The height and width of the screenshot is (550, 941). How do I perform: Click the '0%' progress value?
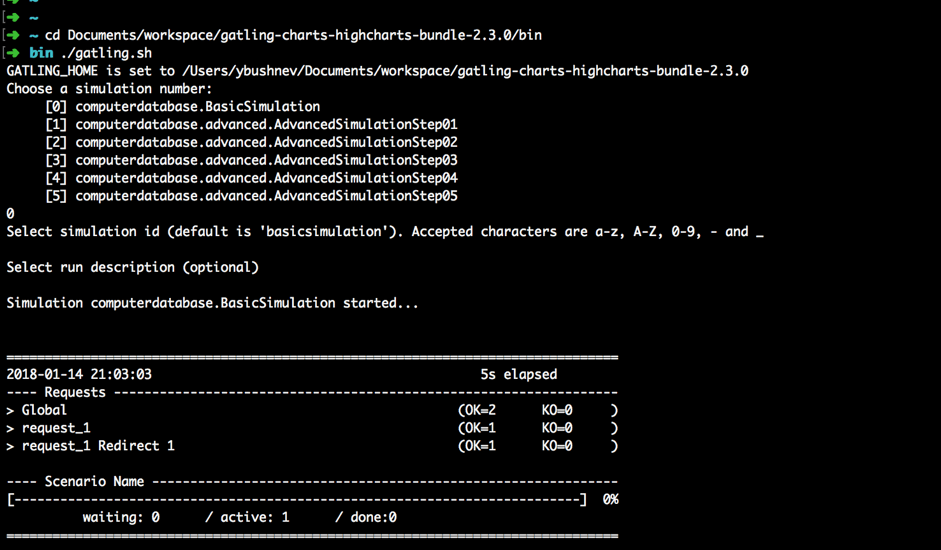click(x=611, y=500)
